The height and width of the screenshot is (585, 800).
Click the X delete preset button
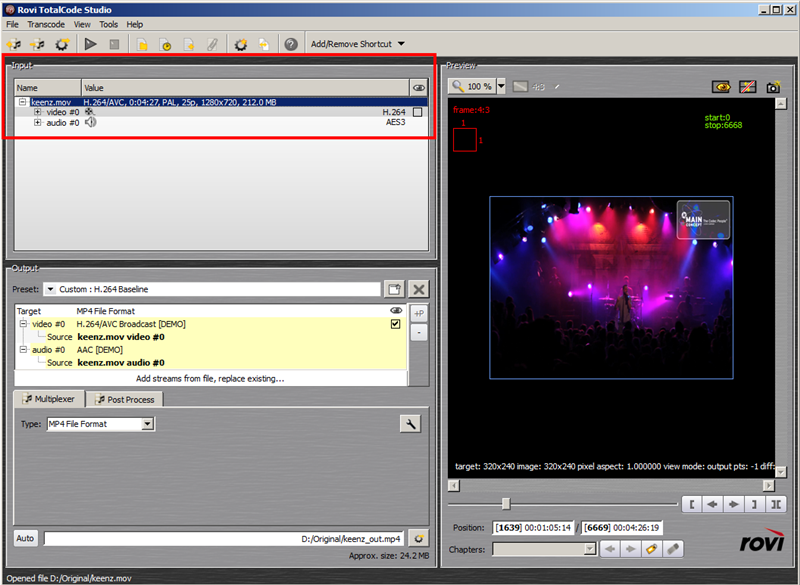[419, 289]
